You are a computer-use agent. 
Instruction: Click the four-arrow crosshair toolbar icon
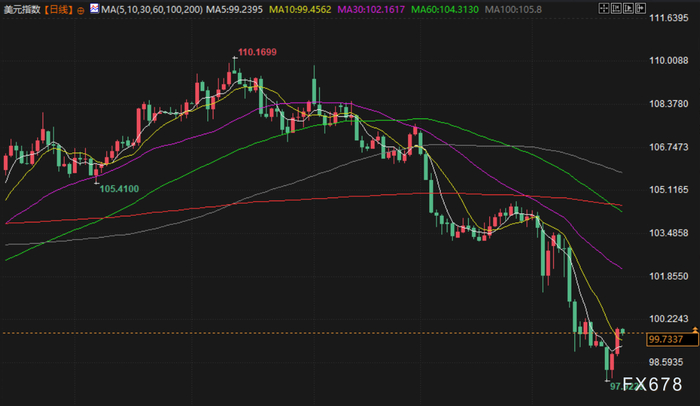click(x=604, y=8)
